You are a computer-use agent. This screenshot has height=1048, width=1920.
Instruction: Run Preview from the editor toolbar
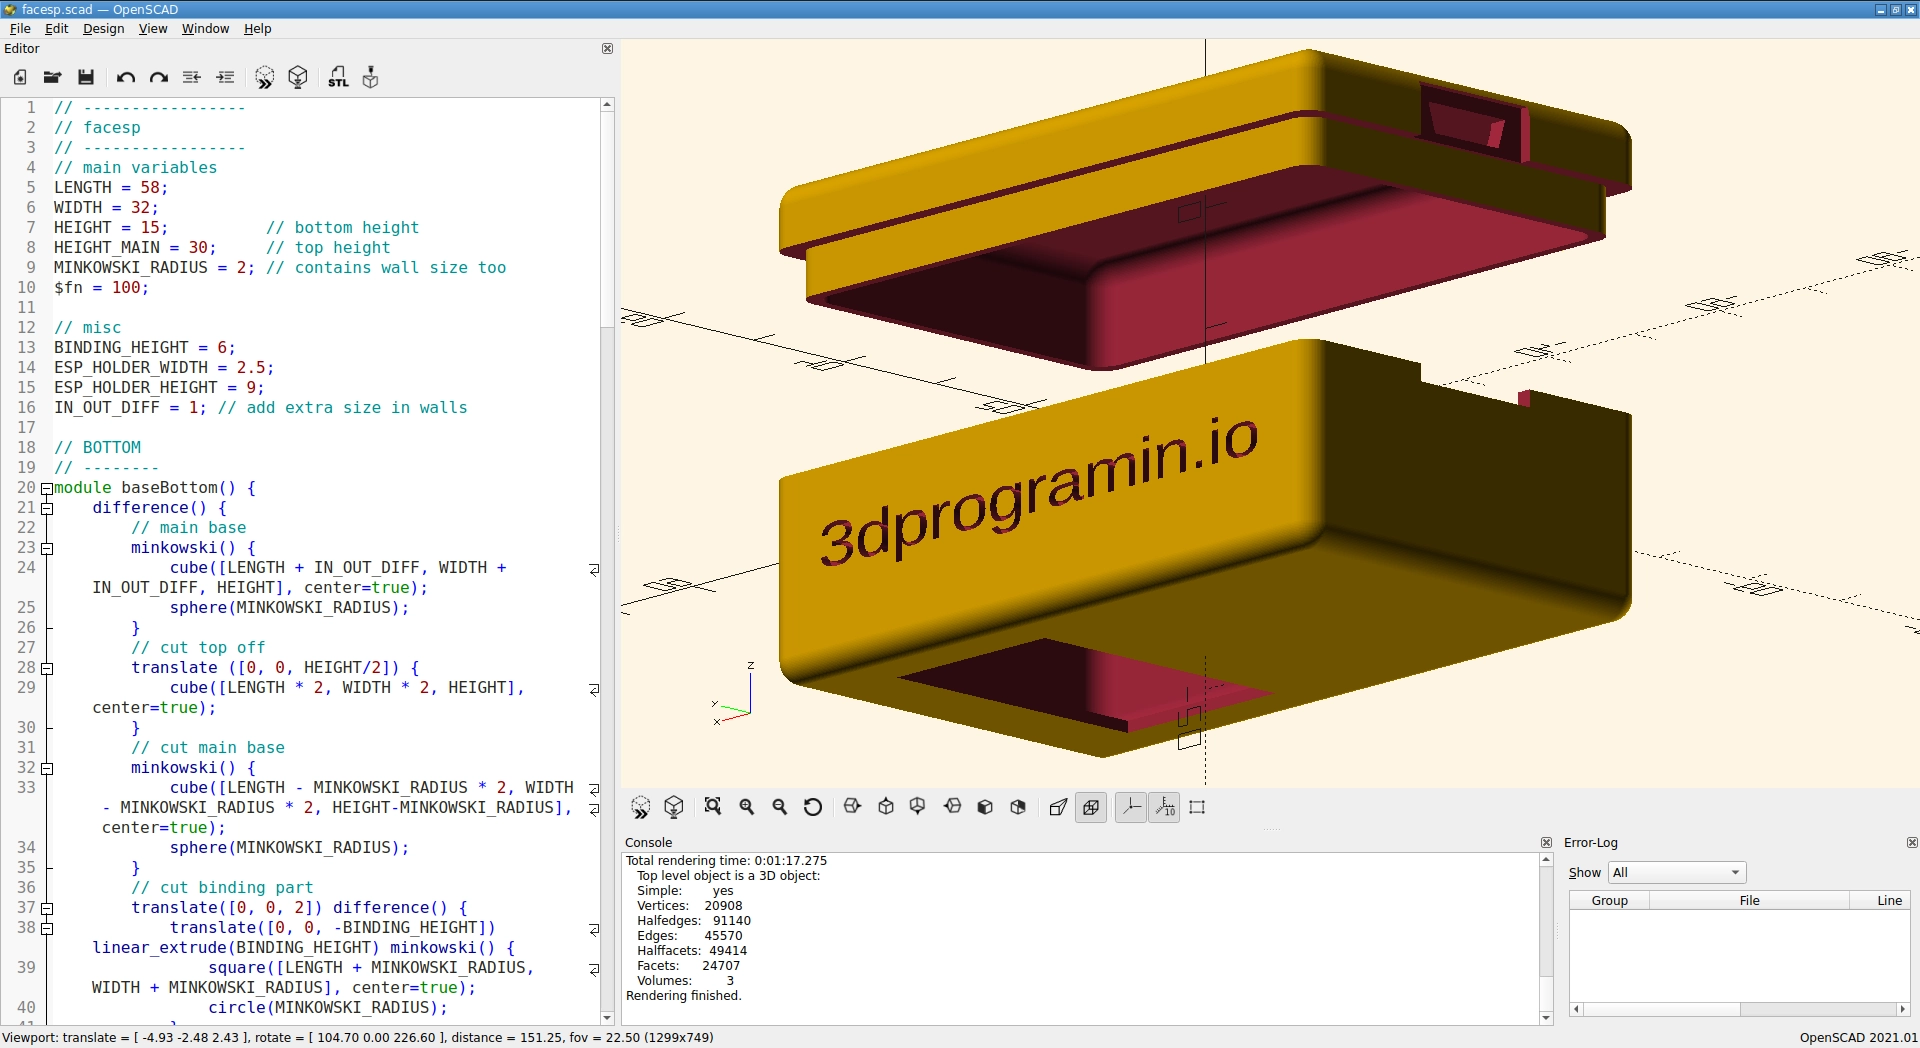[264, 77]
